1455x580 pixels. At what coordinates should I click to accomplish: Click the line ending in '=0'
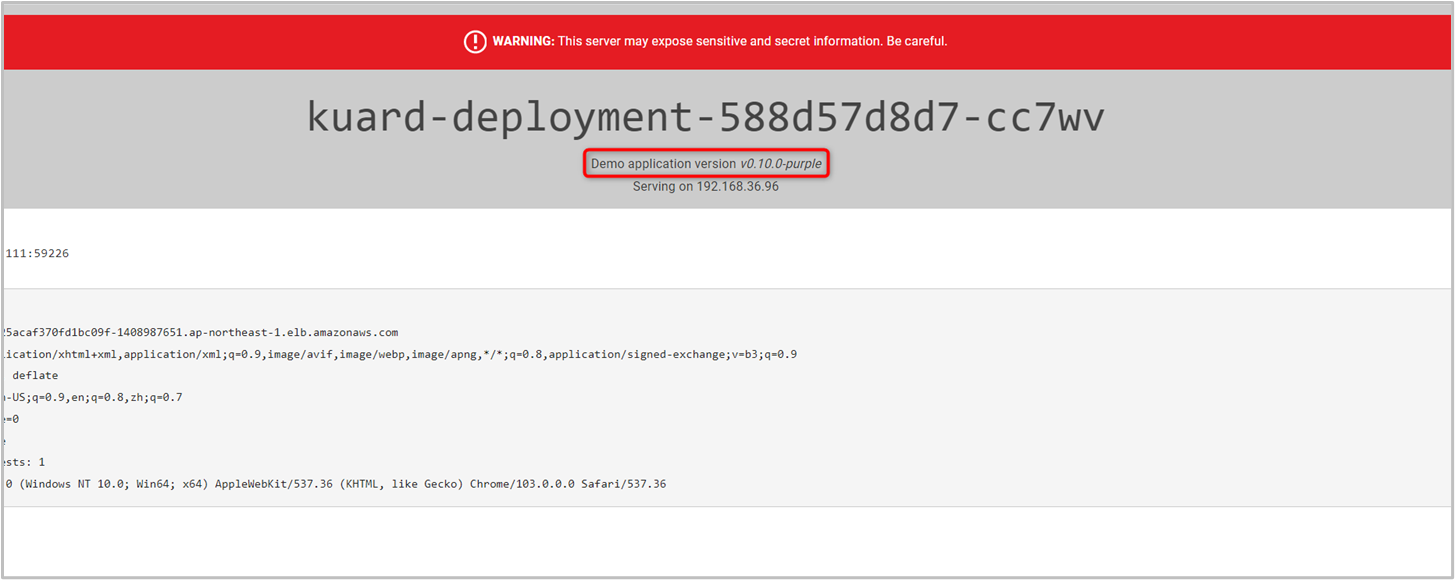pyautogui.click(x=10, y=419)
